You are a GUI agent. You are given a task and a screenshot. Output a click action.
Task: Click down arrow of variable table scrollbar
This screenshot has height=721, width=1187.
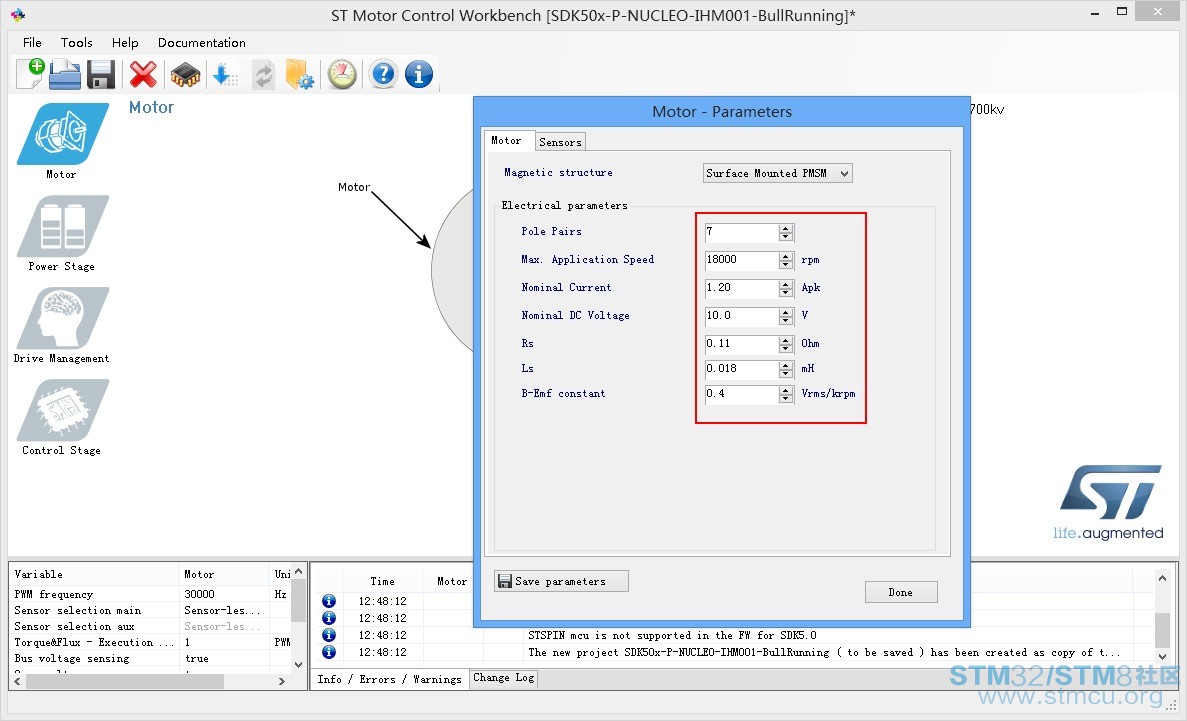click(298, 664)
